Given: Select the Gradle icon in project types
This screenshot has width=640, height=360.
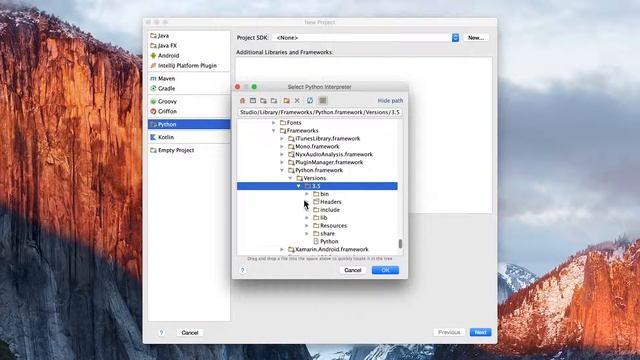Looking at the screenshot, I should tap(153, 88).
